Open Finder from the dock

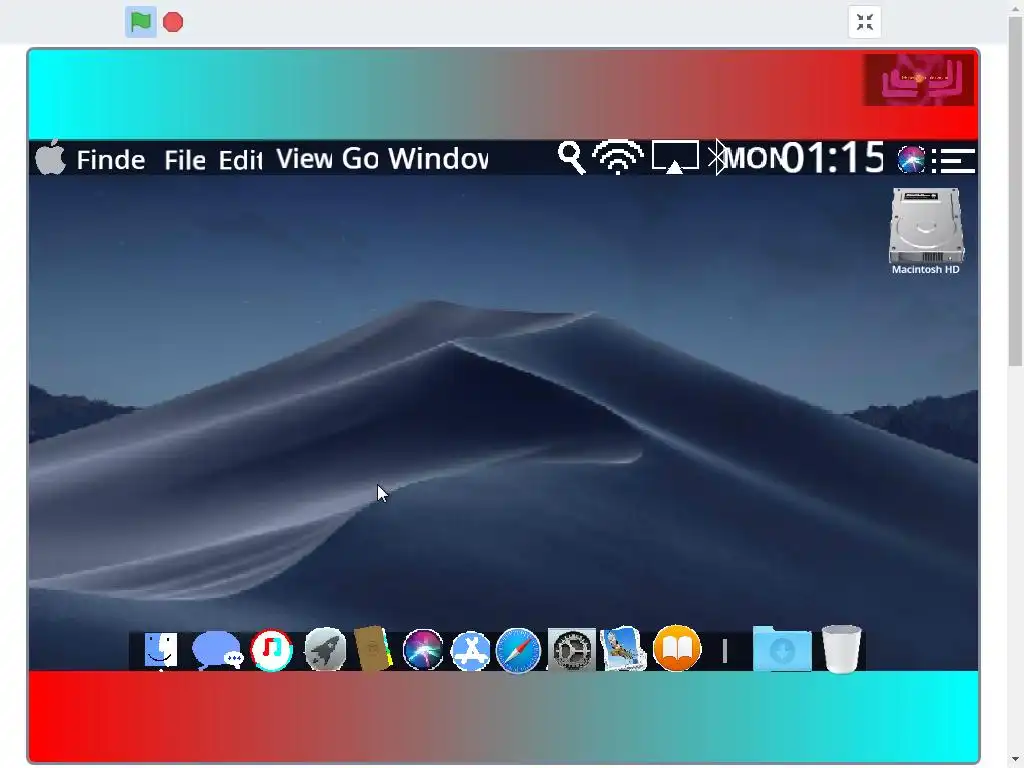point(160,650)
